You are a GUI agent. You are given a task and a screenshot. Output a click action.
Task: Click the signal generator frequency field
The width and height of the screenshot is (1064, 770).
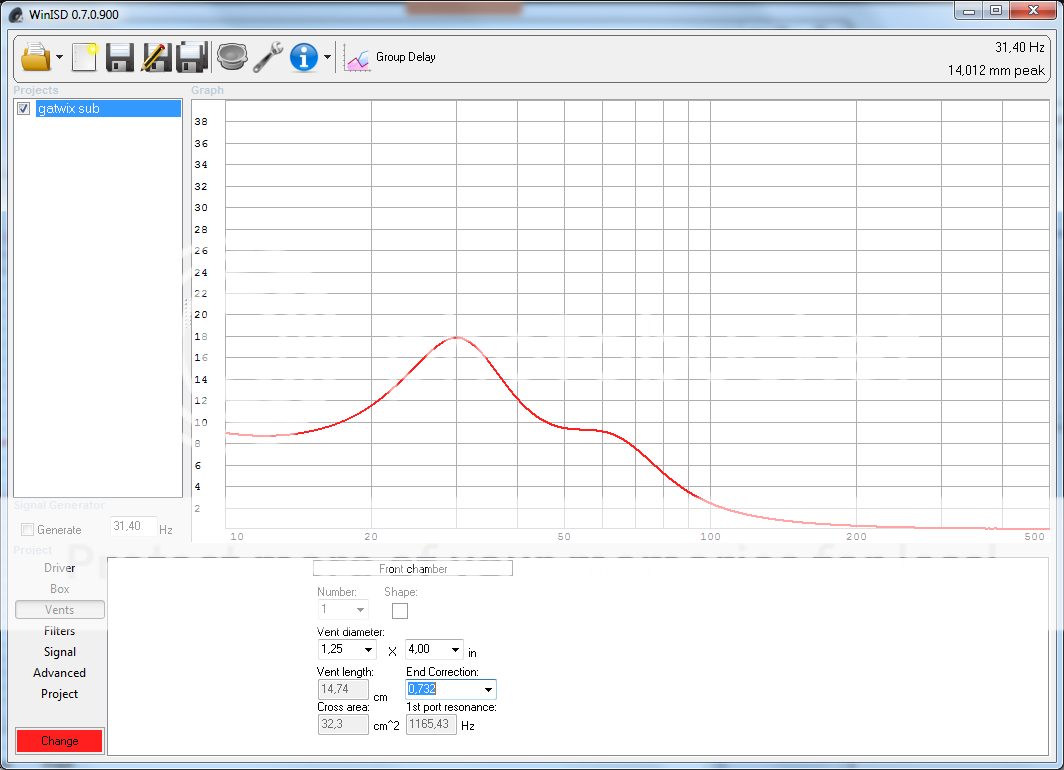click(132, 527)
